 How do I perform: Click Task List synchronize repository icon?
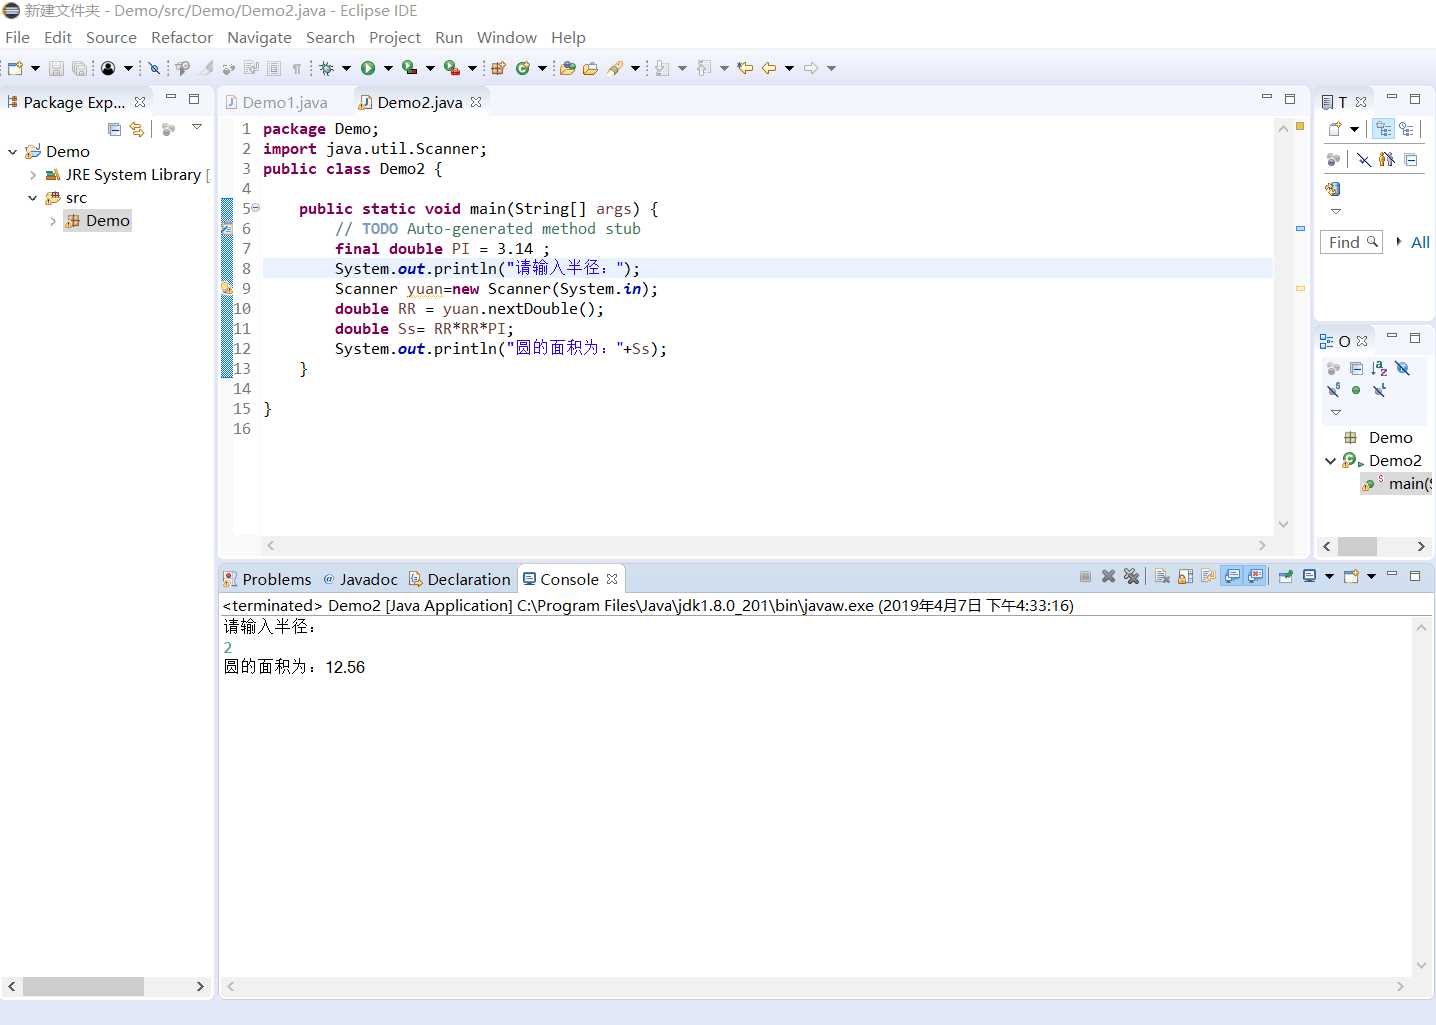[x=1332, y=189]
